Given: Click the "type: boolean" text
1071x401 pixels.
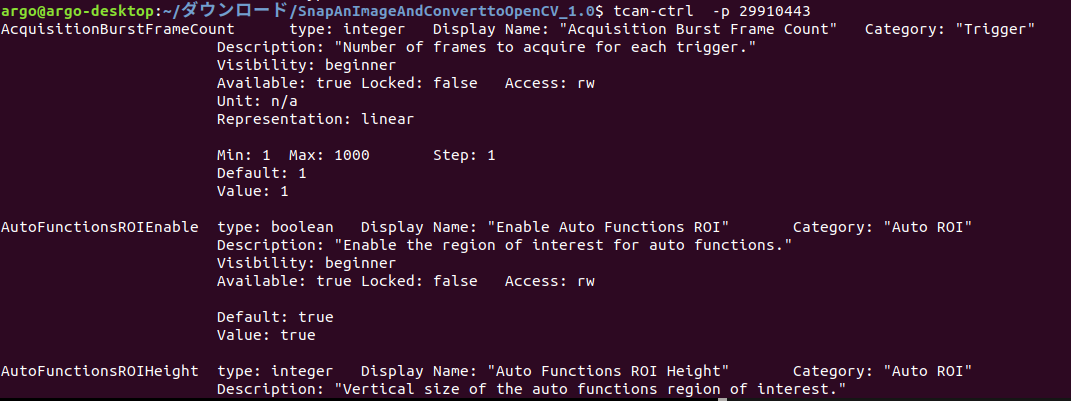Looking at the screenshot, I should point(275,227).
